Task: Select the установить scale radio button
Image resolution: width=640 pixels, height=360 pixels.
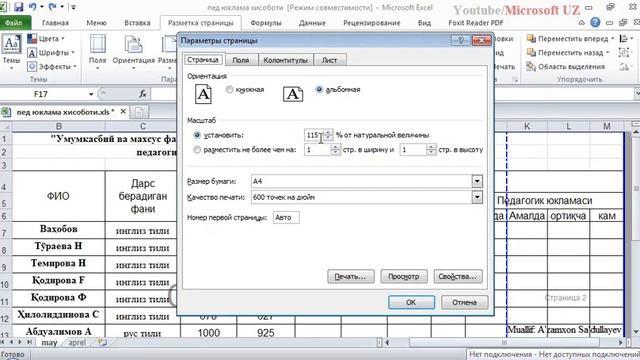Action: point(197,135)
